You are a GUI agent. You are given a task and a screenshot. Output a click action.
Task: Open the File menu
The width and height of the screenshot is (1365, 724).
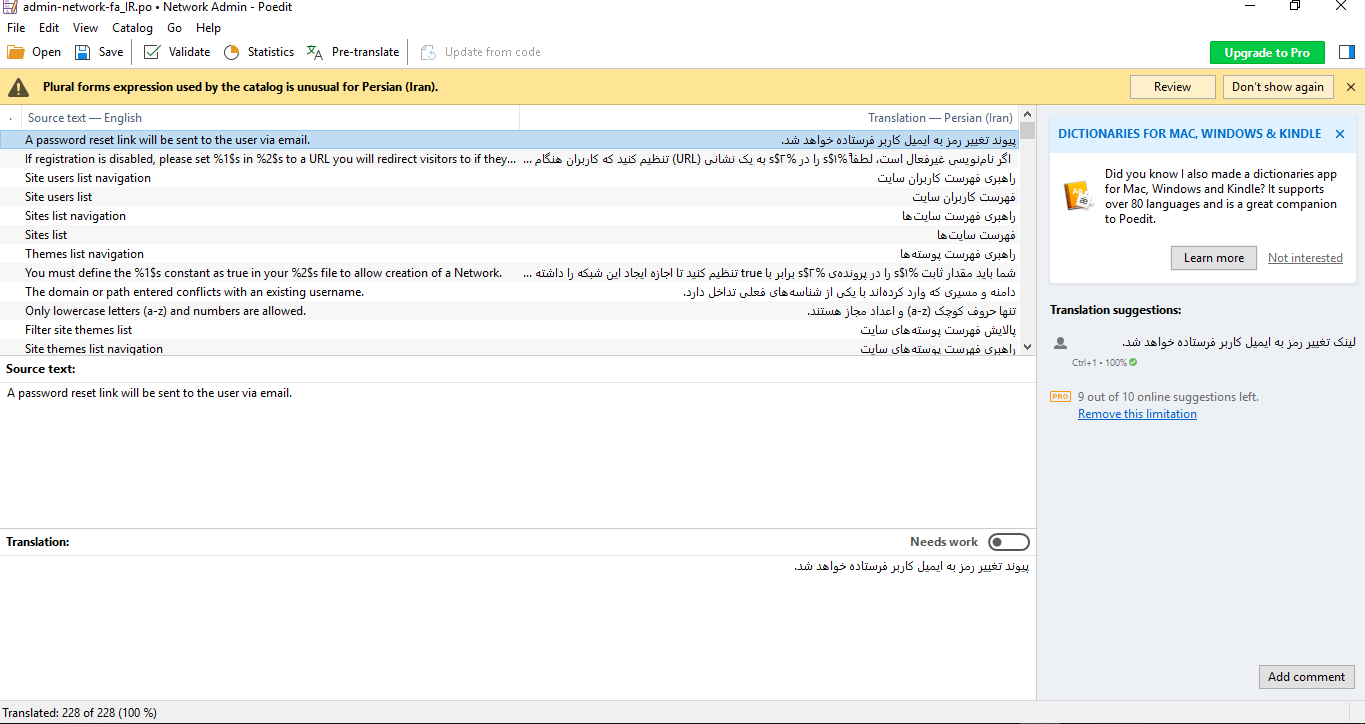tap(16, 28)
